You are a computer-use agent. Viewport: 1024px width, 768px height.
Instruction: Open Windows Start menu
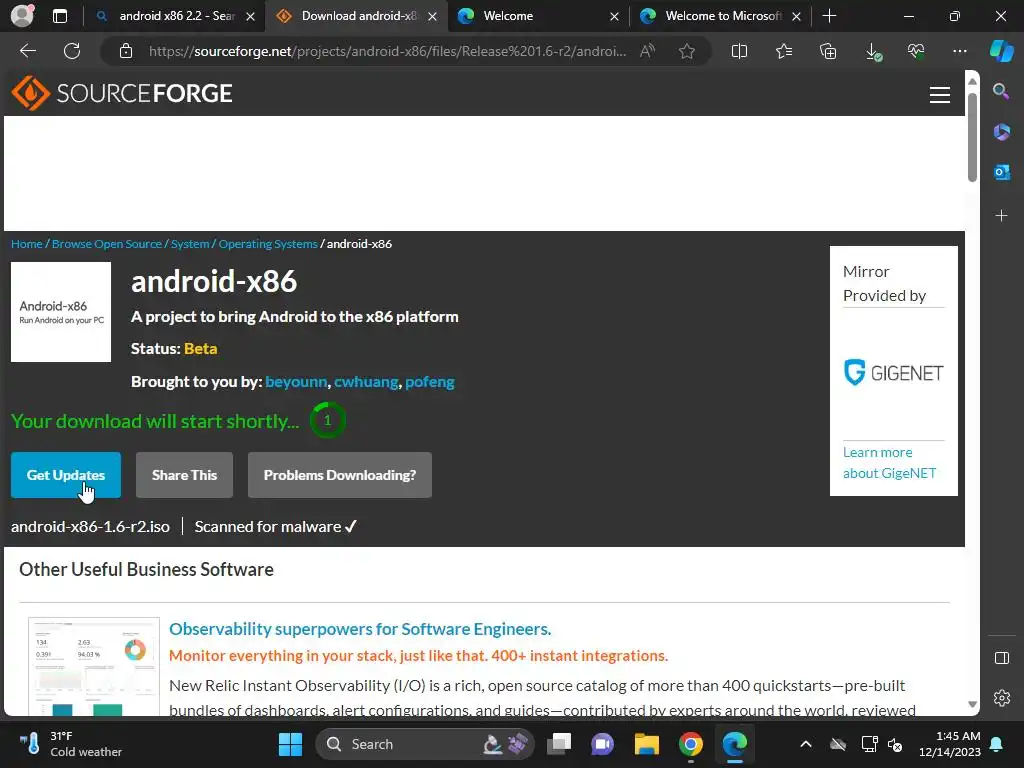click(290, 744)
